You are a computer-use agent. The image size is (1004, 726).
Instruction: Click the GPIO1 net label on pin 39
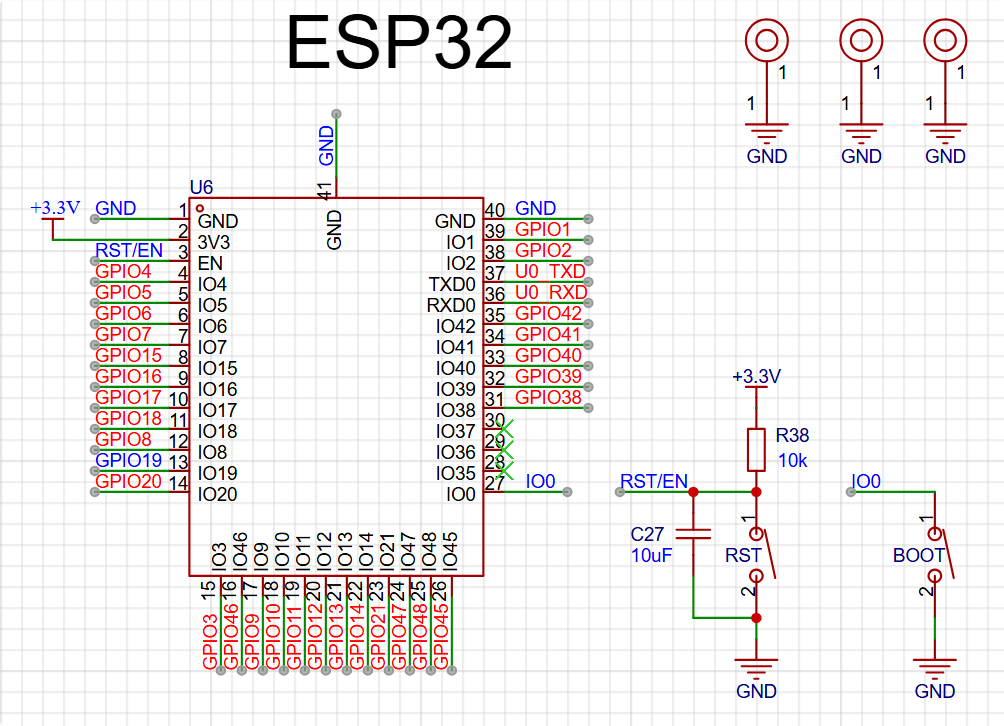pyautogui.click(x=542, y=229)
